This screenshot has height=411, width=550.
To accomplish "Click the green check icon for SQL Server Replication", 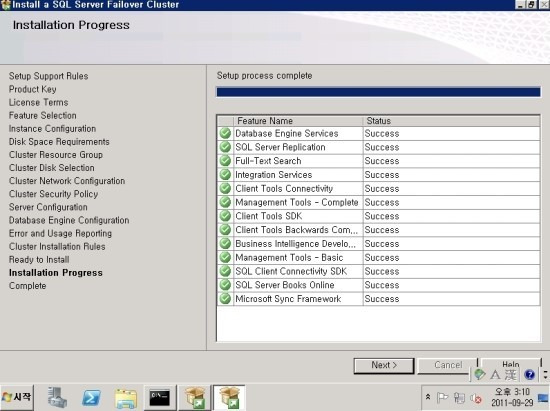I will click(225, 147).
